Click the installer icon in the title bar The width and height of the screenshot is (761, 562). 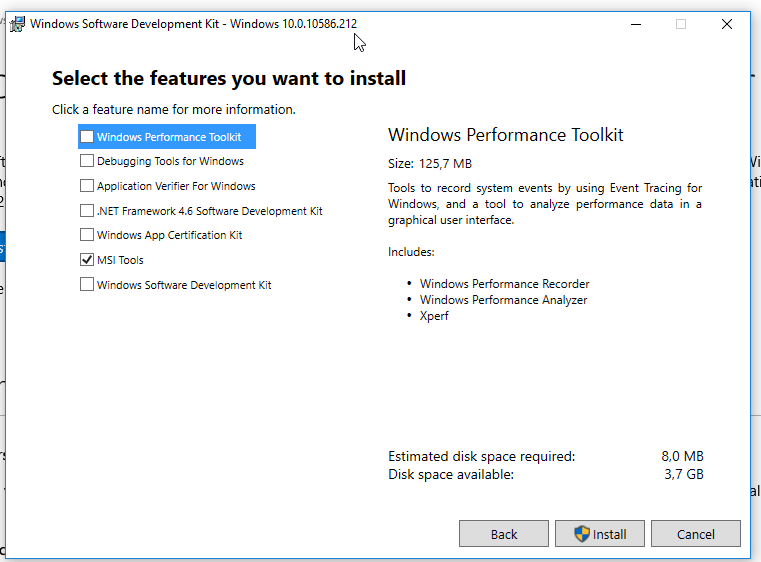coord(18,24)
